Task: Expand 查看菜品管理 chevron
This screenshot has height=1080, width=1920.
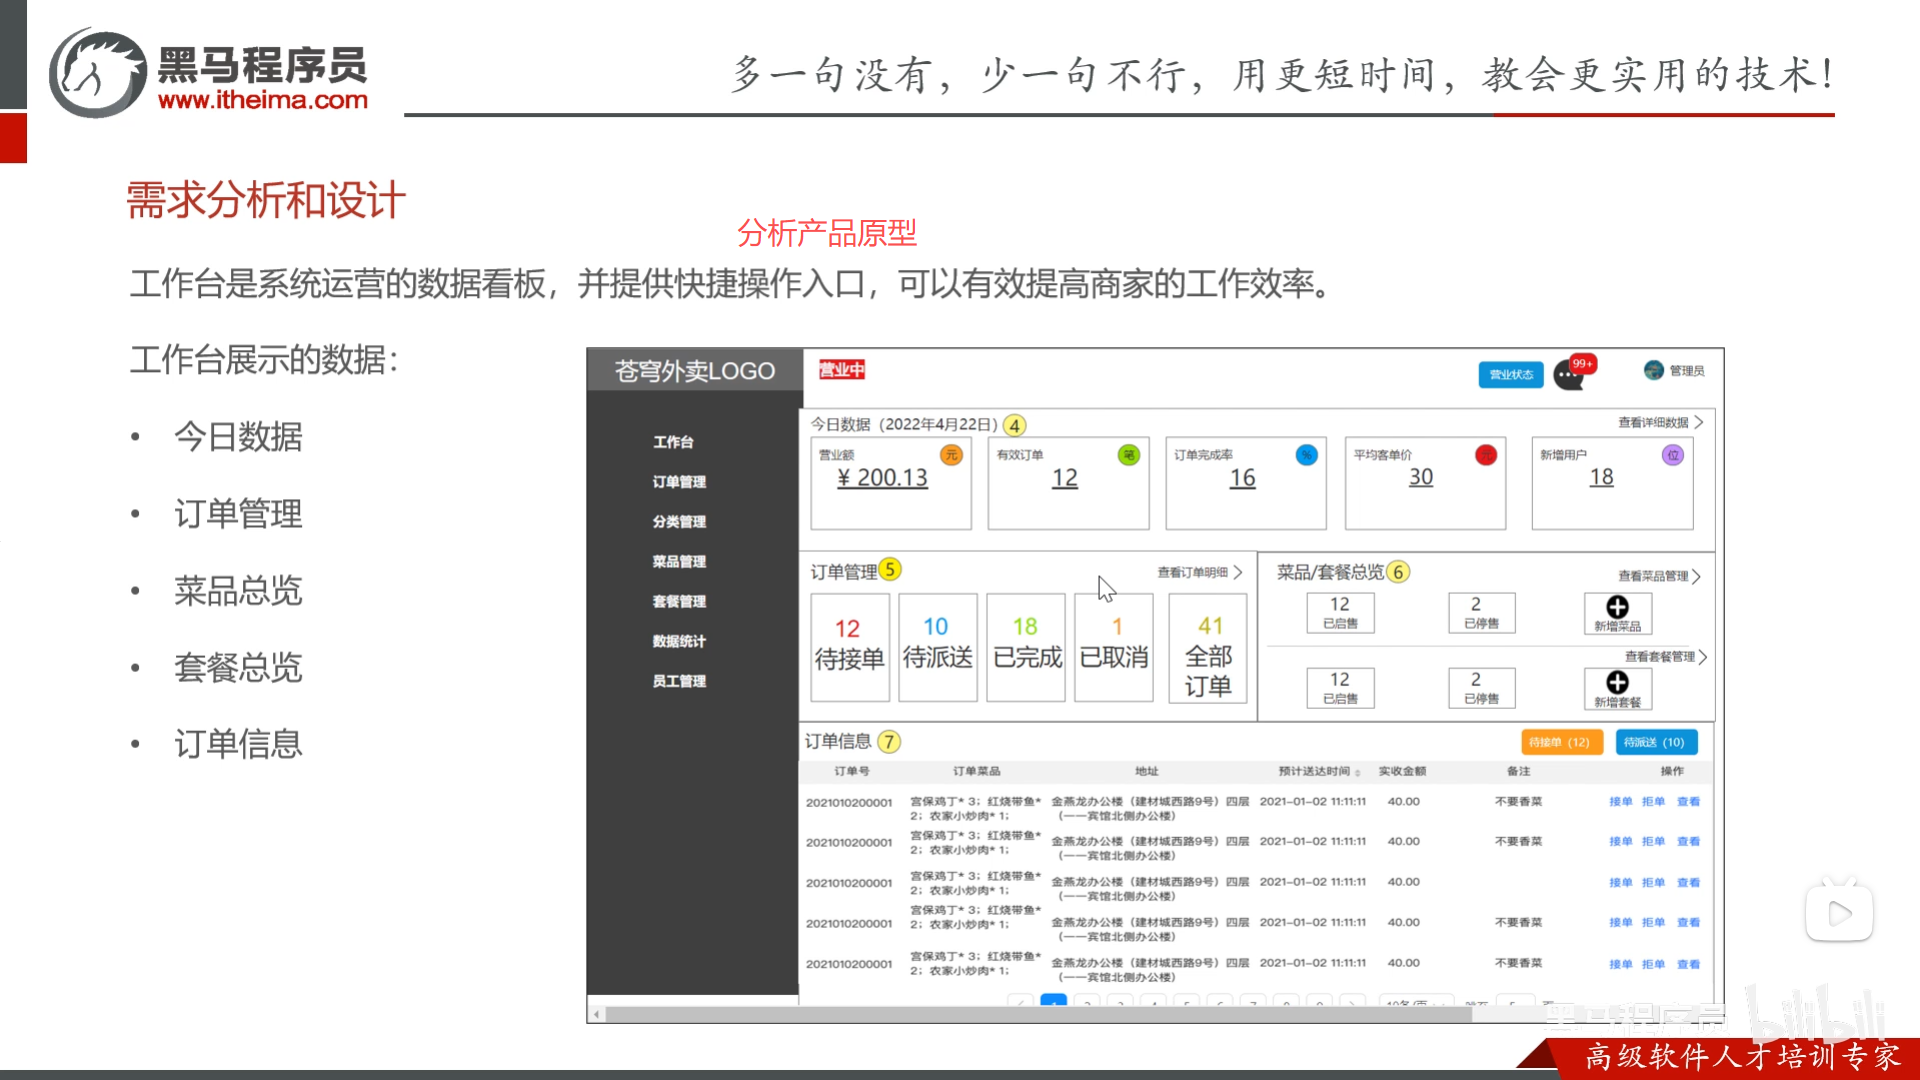Action: (1696, 576)
